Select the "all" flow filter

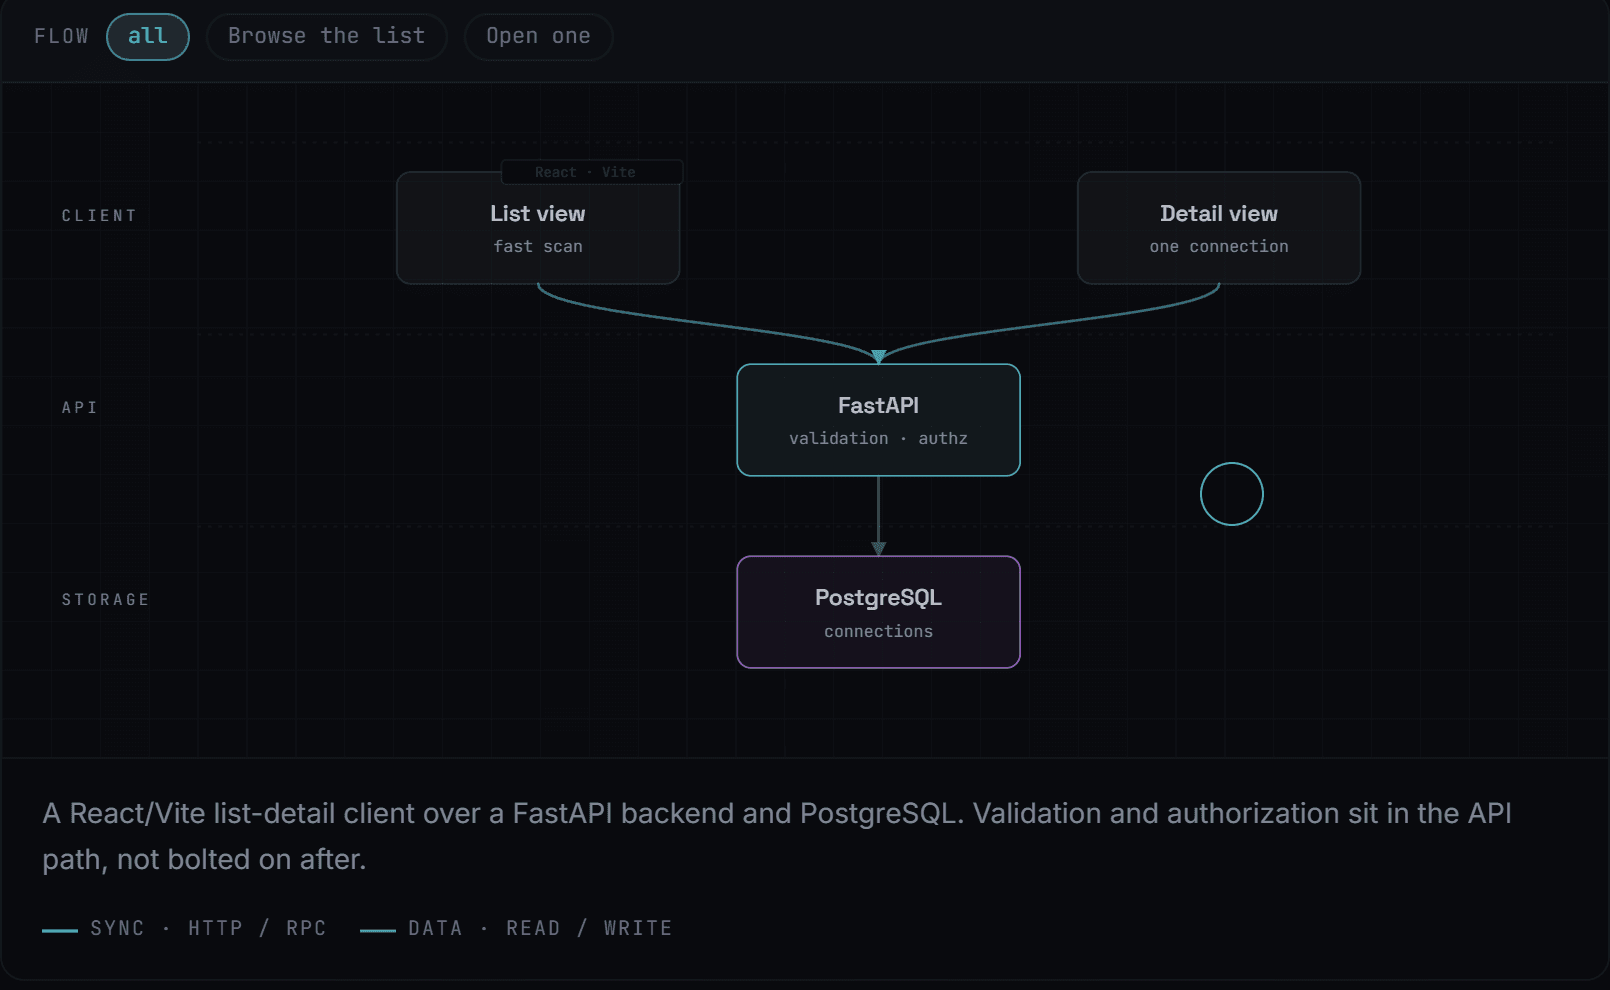(148, 37)
